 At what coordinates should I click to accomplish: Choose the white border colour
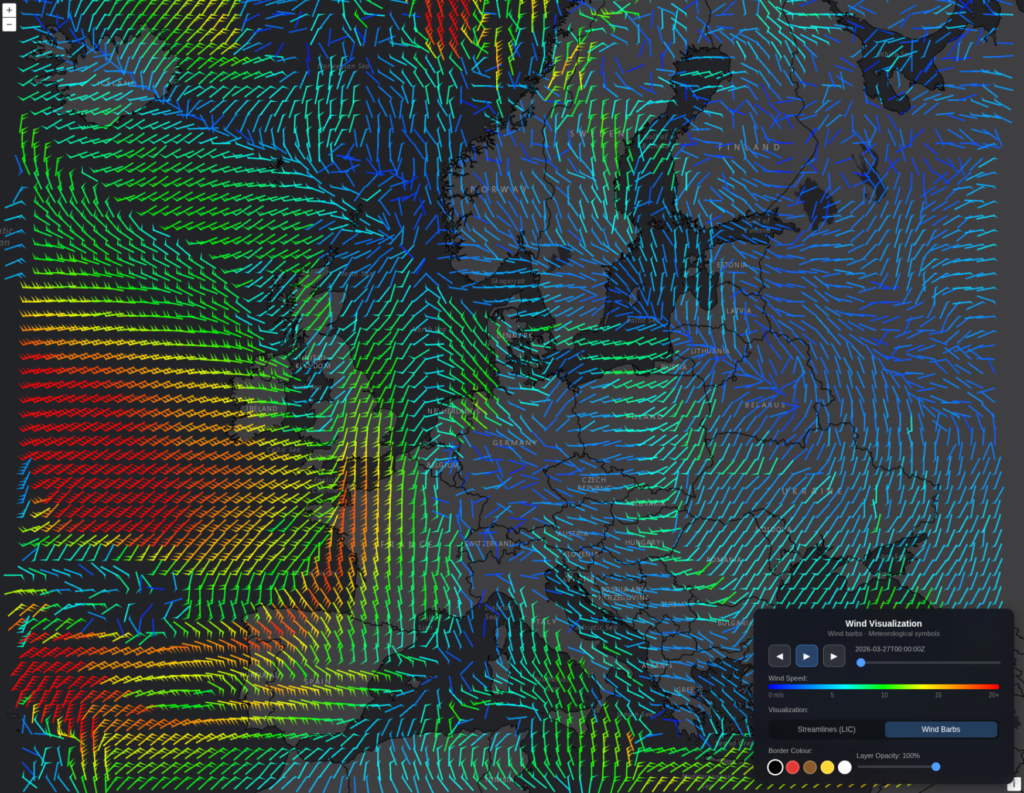[x=845, y=767]
